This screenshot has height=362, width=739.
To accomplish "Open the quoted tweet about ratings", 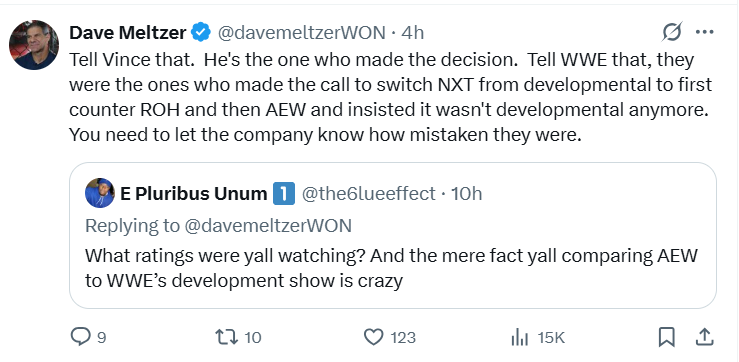I will point(393,236).
